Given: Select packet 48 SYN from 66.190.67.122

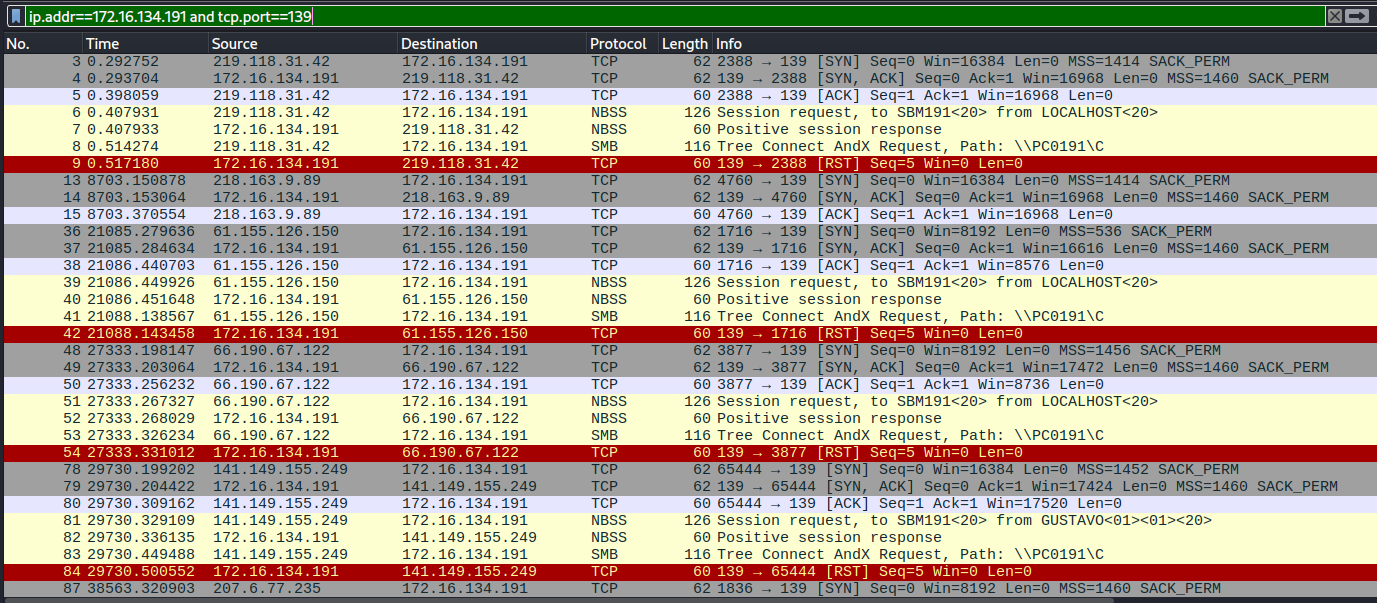Looking at the screenshot, I should click(x=688, y=350).
